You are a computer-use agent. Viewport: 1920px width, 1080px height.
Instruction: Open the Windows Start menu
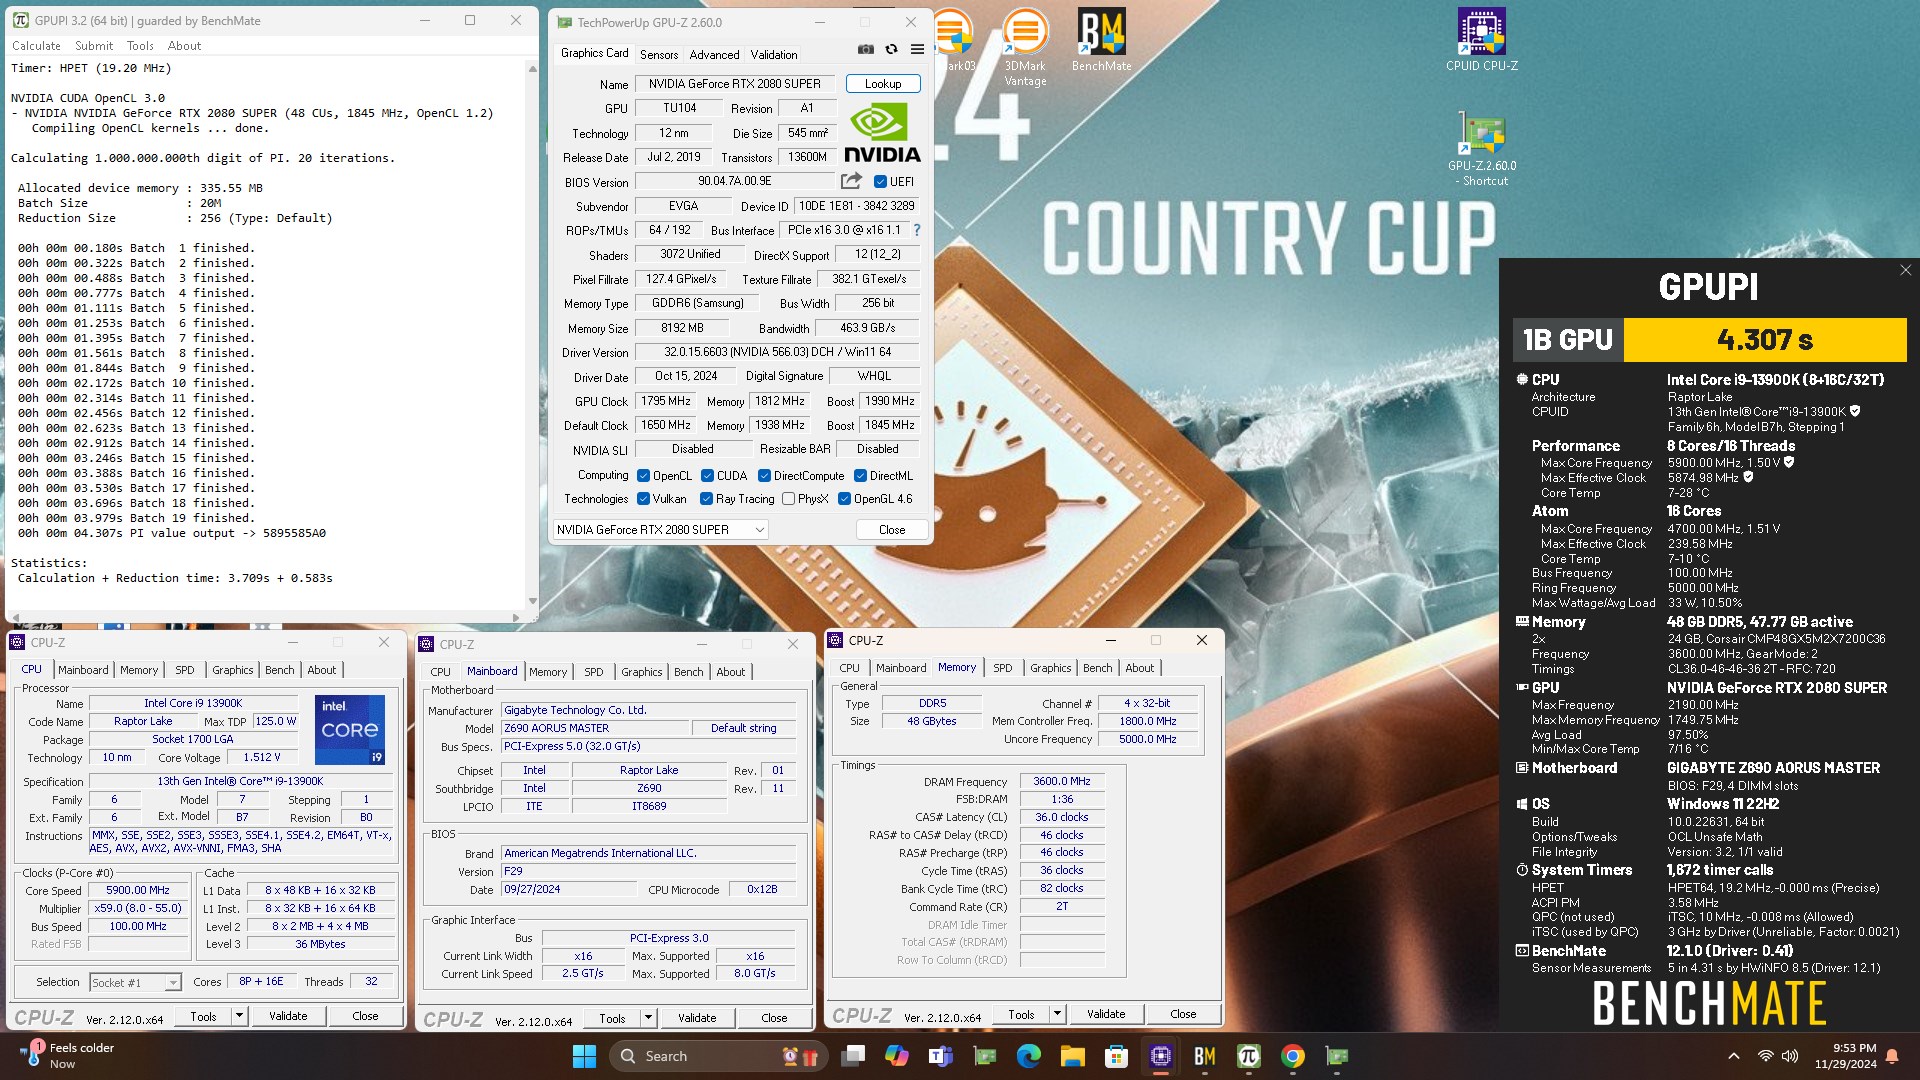584,1056
